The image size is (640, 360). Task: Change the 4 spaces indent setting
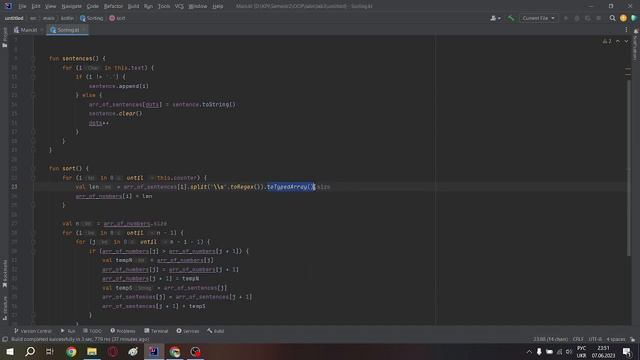pos(616,340)
